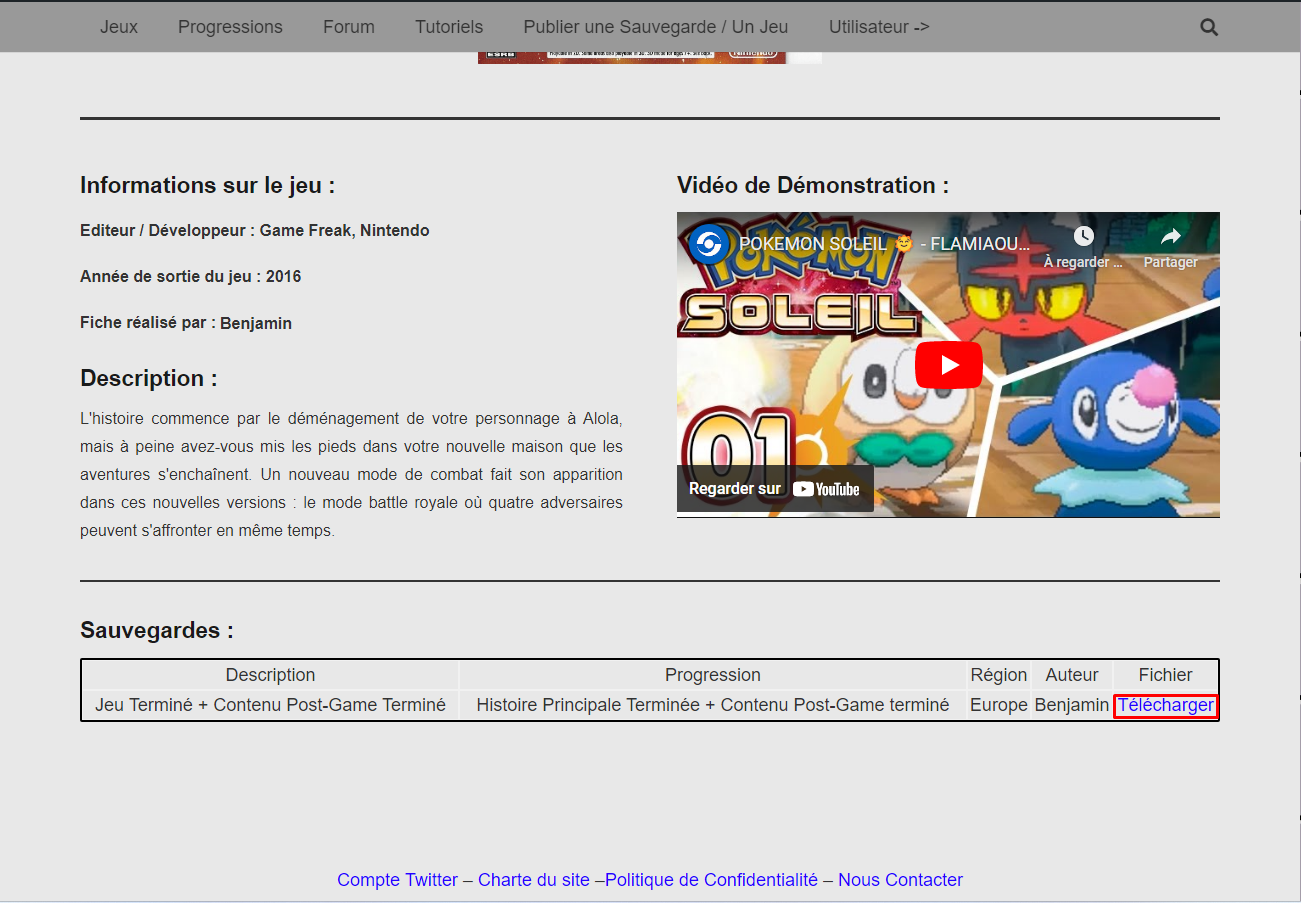Click the Auteur column header

coord(1072,675)
